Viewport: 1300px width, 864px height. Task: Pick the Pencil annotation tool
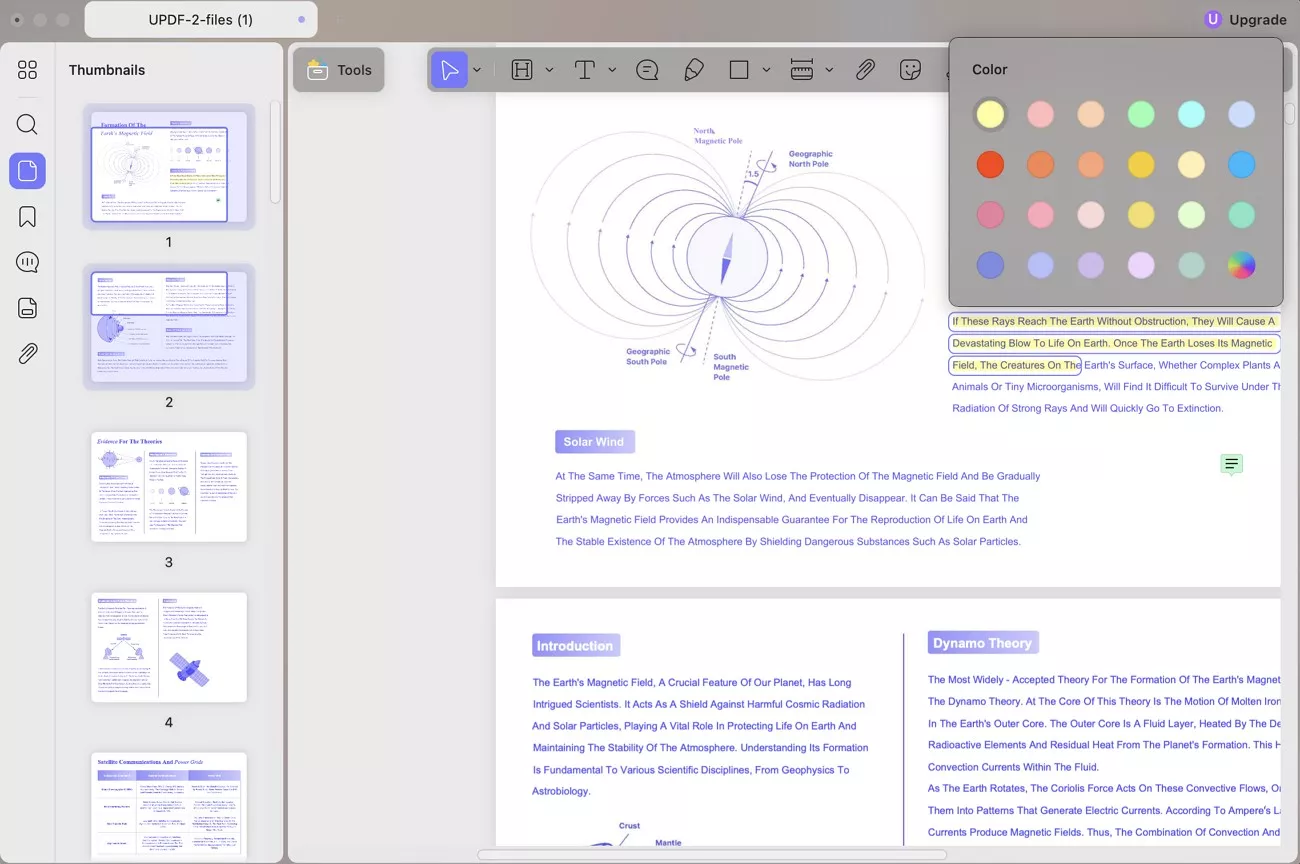coord(694,69)
